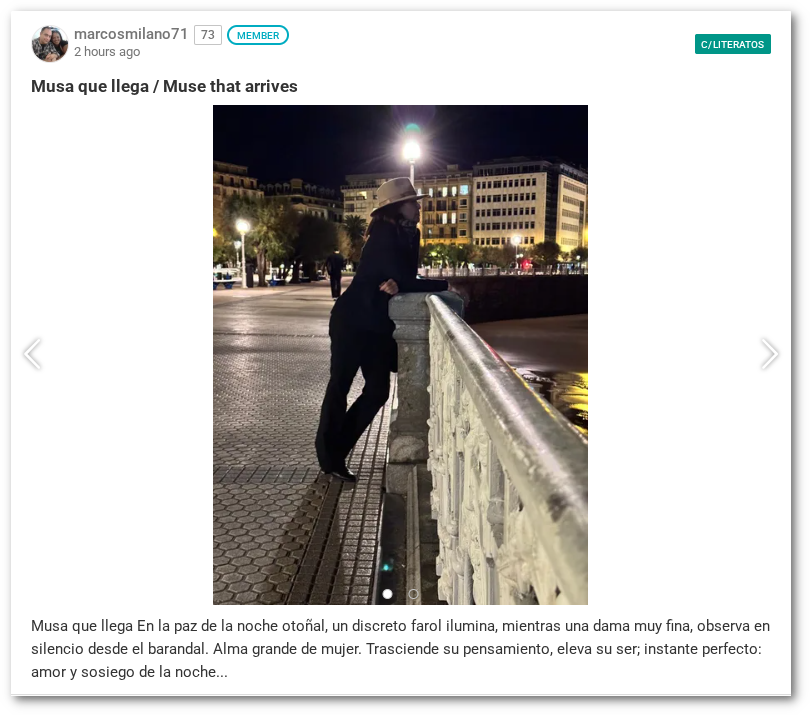
Task: Advance to next image with right arrow
Action: pos(769,354)
